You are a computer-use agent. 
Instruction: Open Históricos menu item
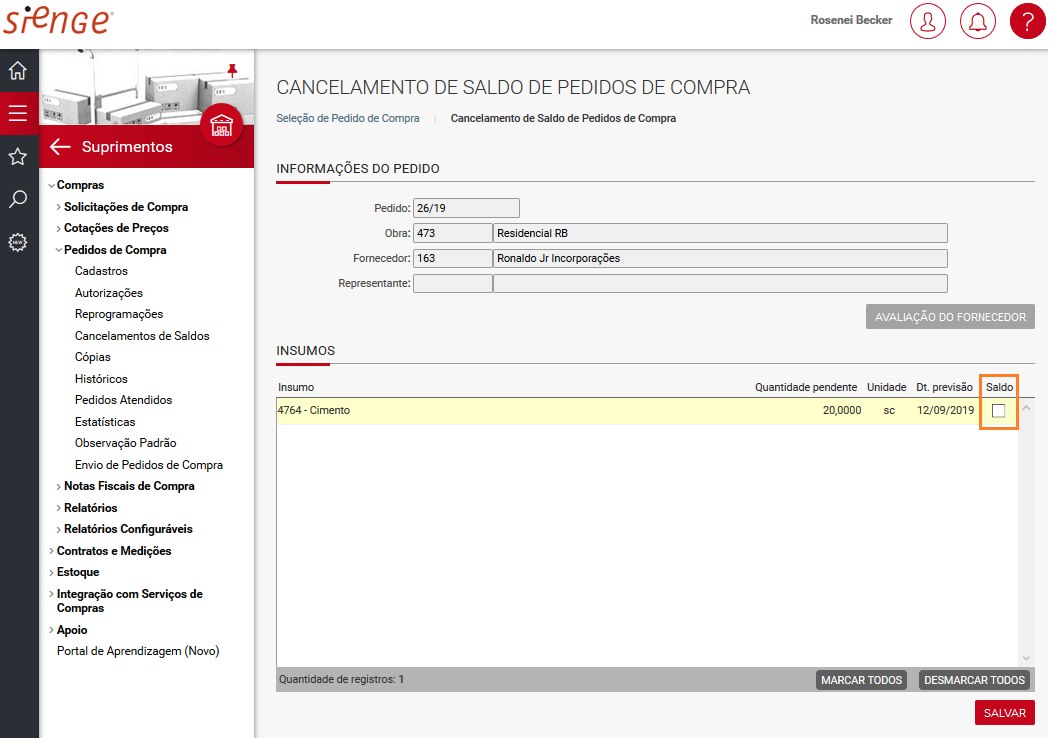(101, 379)
